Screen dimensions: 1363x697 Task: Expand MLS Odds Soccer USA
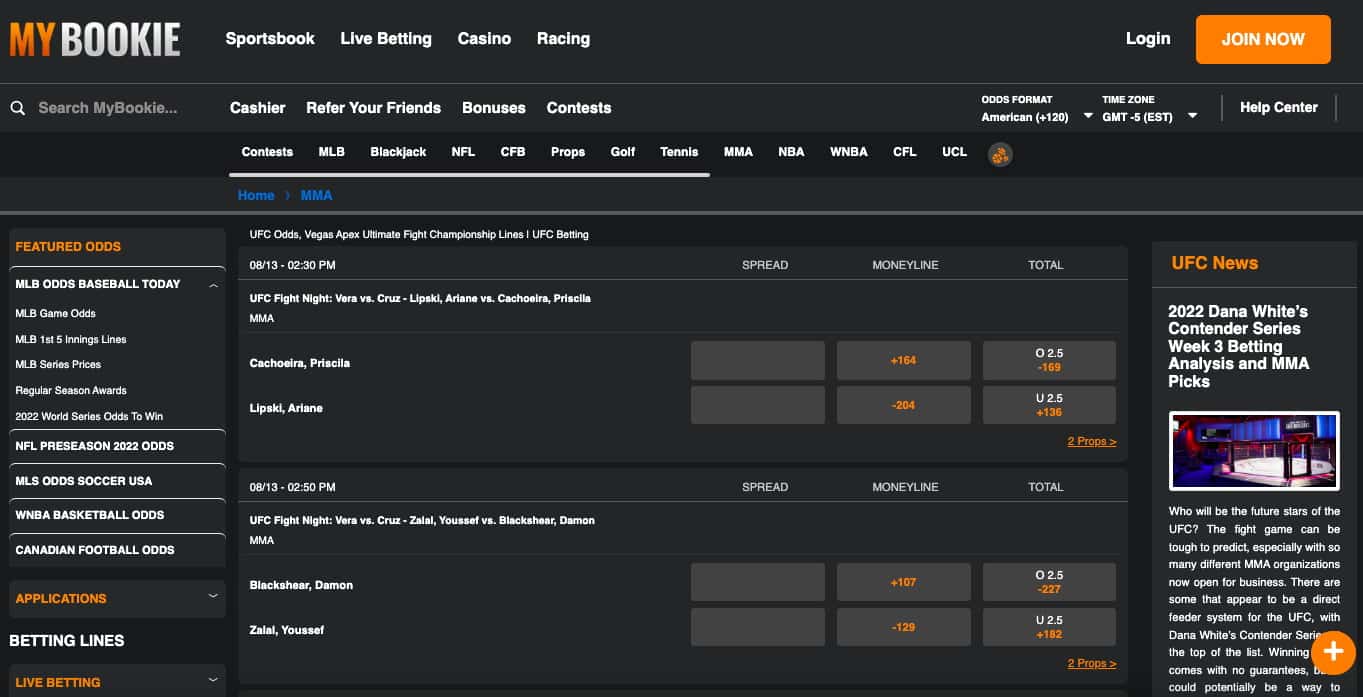pyautogui.click(x=117, y=481)
